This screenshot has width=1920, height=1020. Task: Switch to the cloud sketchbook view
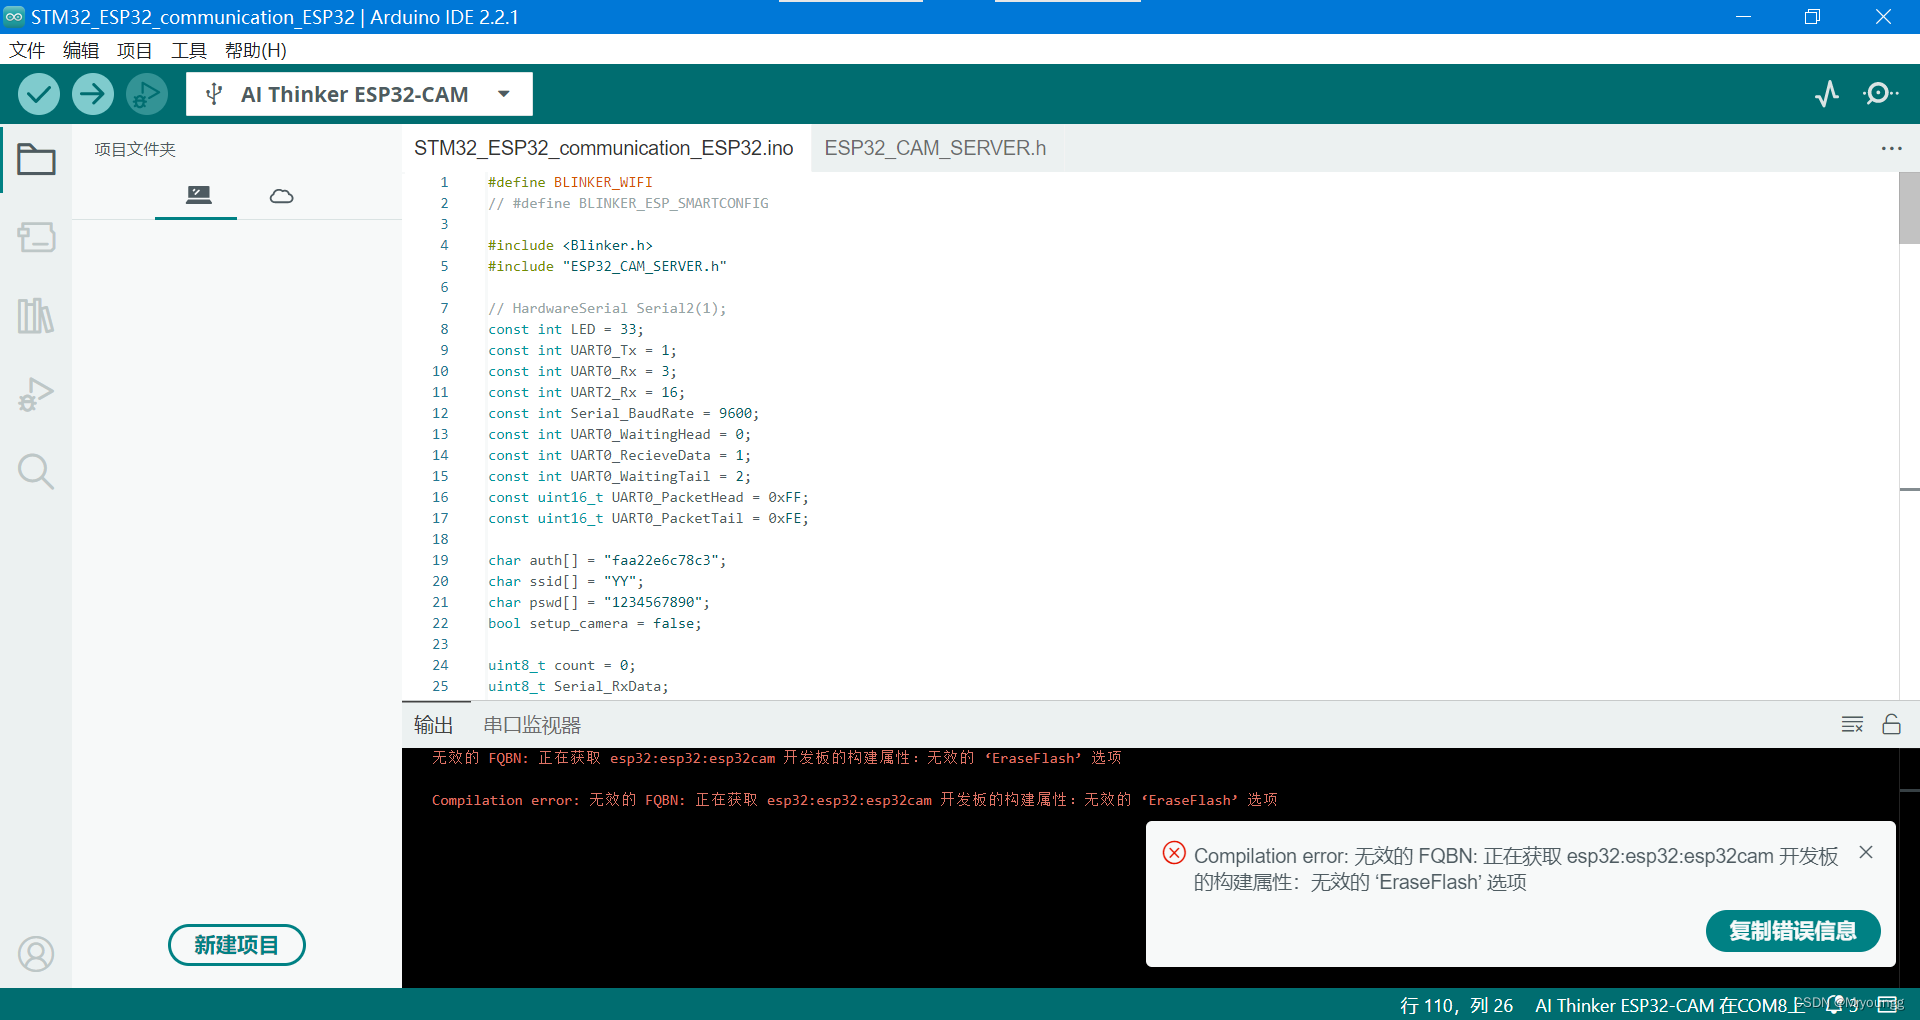pyautogui.click(x=281, y=196)
